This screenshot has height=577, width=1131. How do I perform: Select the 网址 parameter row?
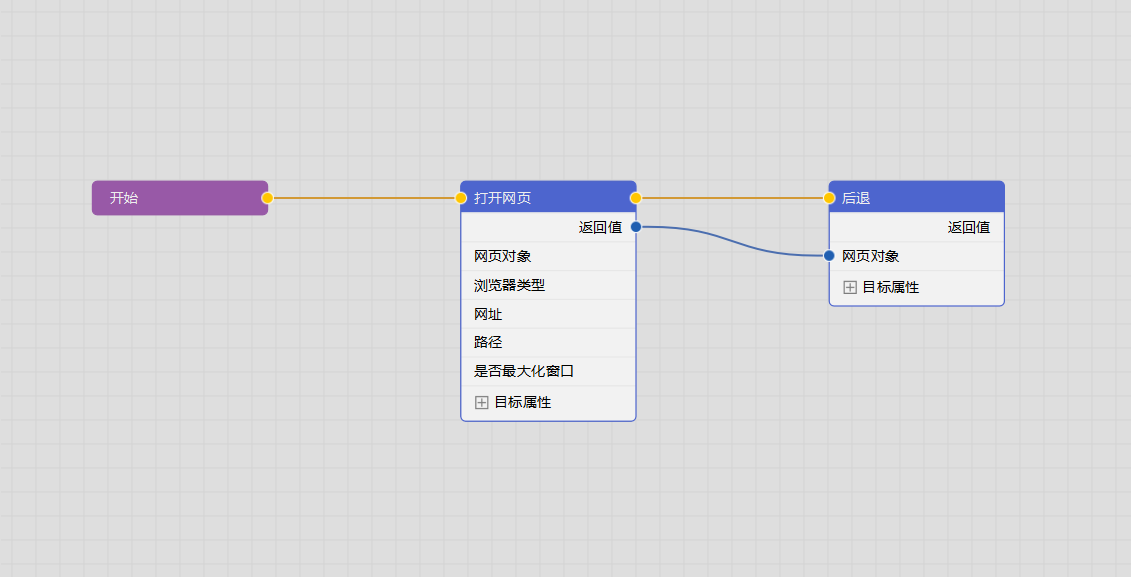(x=548, y=314)
